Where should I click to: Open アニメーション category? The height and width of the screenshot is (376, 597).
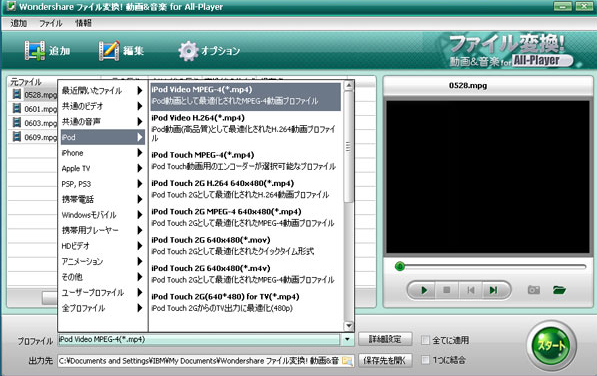tap(102, 261)
